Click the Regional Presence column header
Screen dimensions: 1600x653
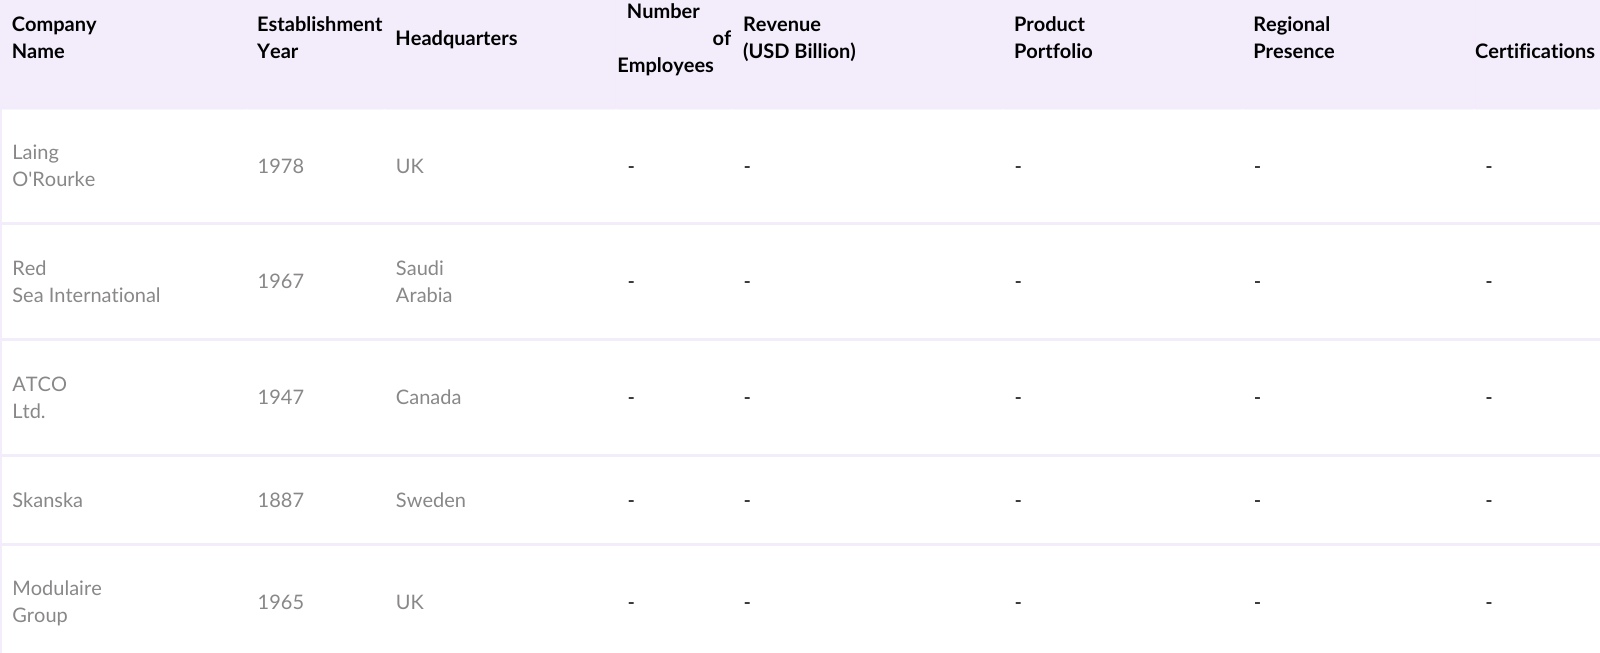click(x=1293, y=38)
